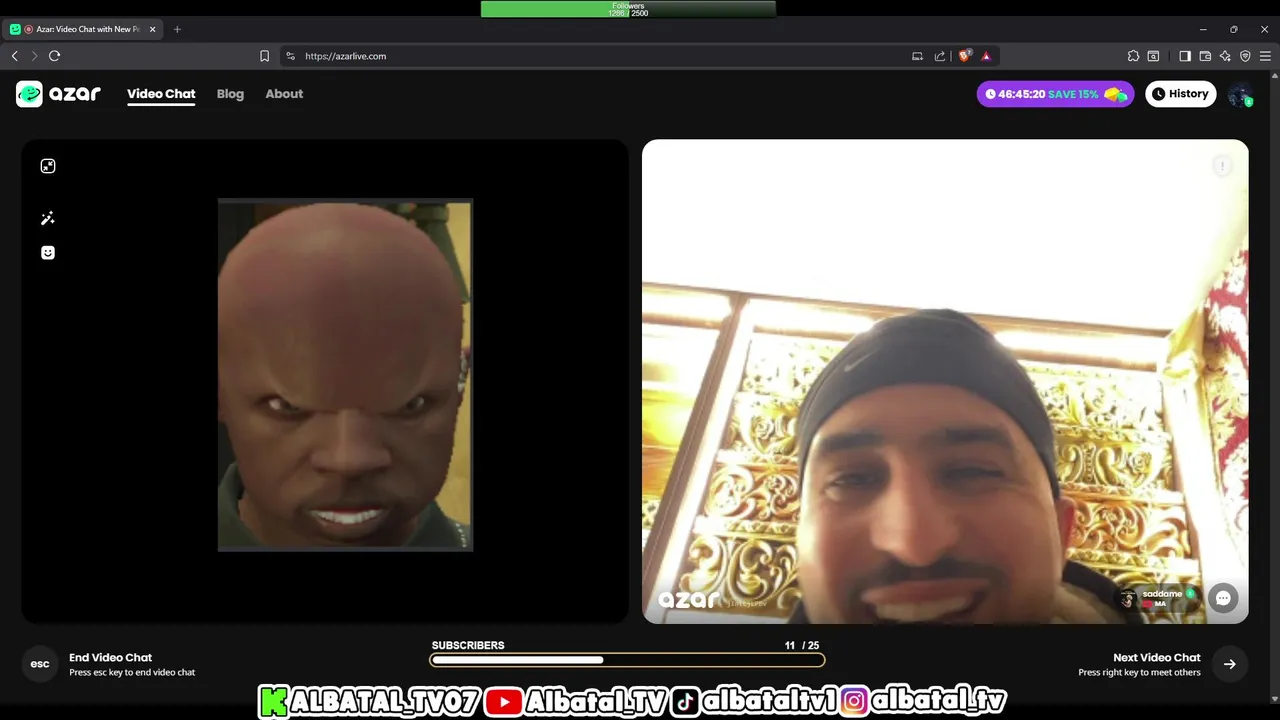
Task: Click the Next Video Chat arrow
Action: click(x=1230, y=664)
